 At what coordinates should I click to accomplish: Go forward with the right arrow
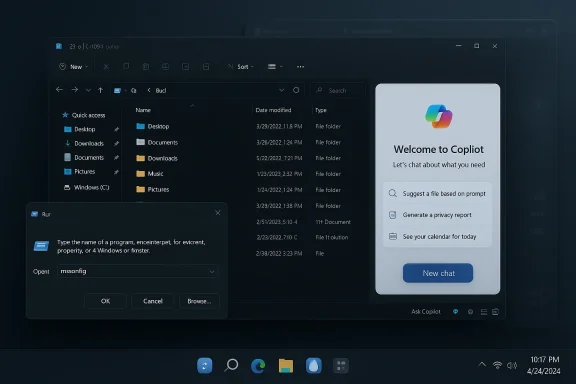tap(75, 90)
